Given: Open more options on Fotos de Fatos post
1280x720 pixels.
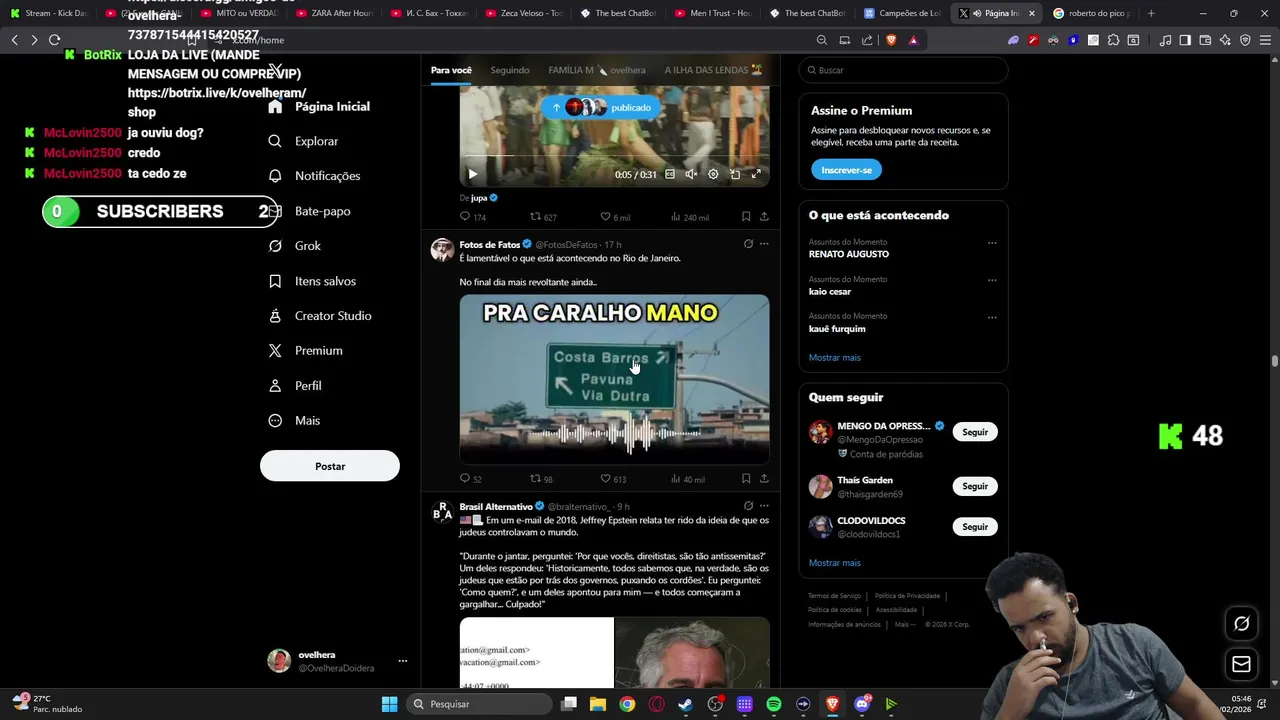Looking at the screenshot, I should tap(764, 244).
